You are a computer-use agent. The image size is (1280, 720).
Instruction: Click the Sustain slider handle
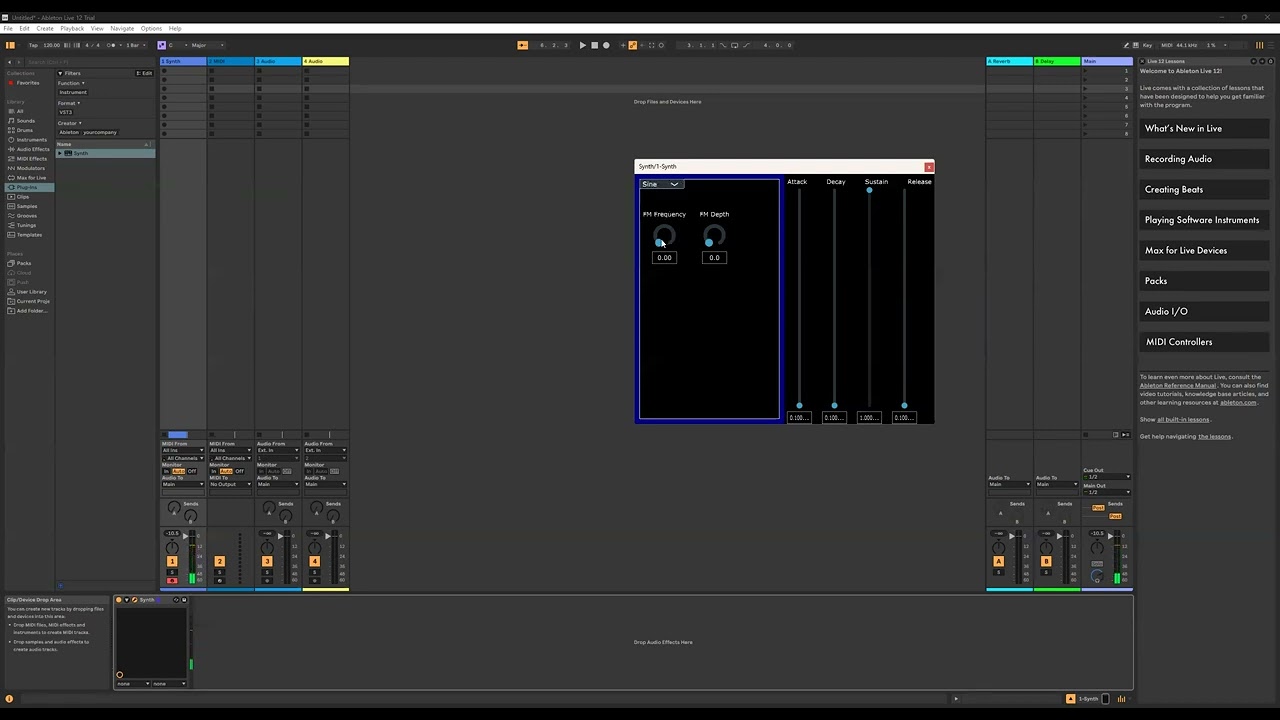(869, 190)
